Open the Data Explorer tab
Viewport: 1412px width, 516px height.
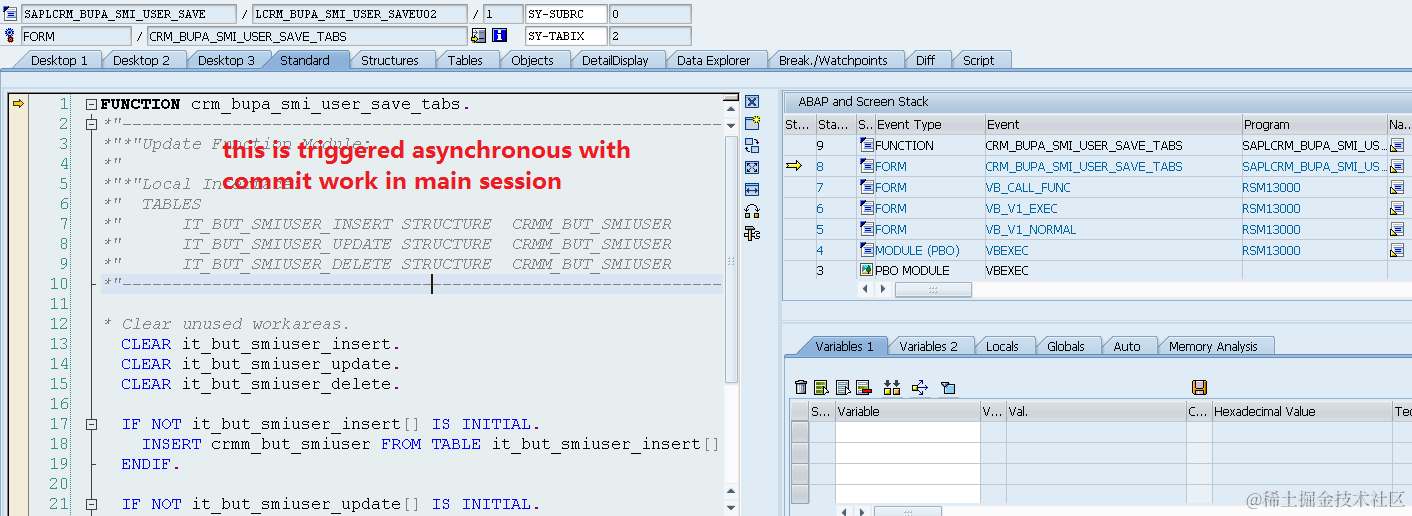713,60
